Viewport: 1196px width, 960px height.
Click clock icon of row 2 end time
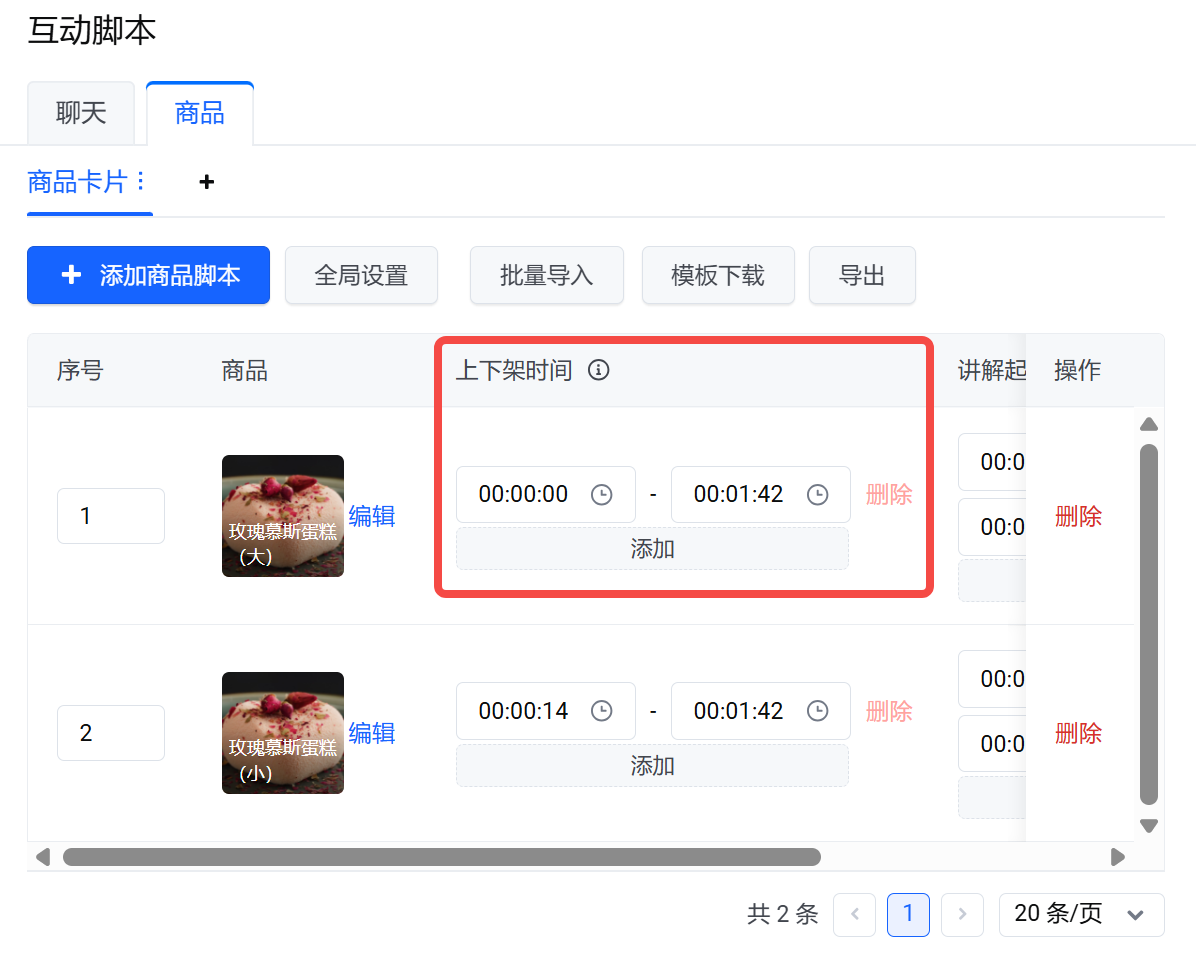tap(818, 711)
